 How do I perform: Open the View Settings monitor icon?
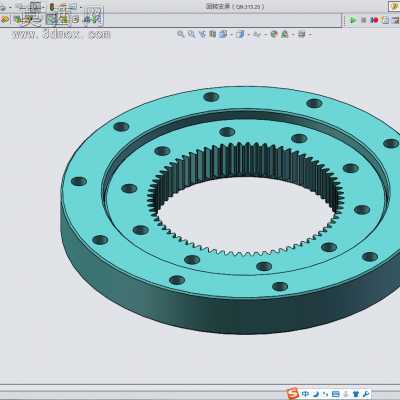pyautogui.click(x=301, y=34)
